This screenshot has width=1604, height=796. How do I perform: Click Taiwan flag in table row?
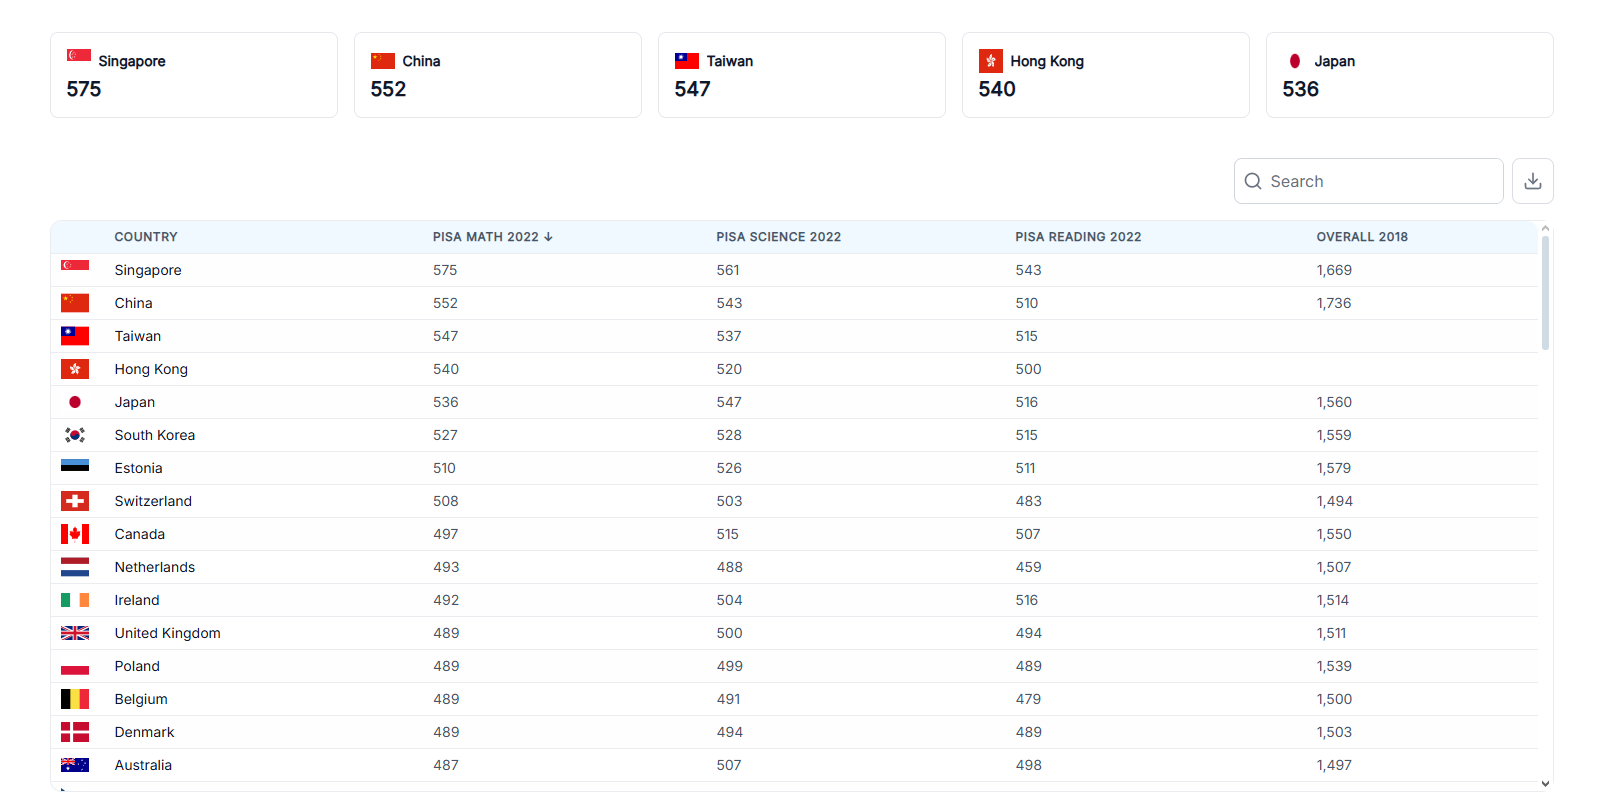tap(75, 336)
